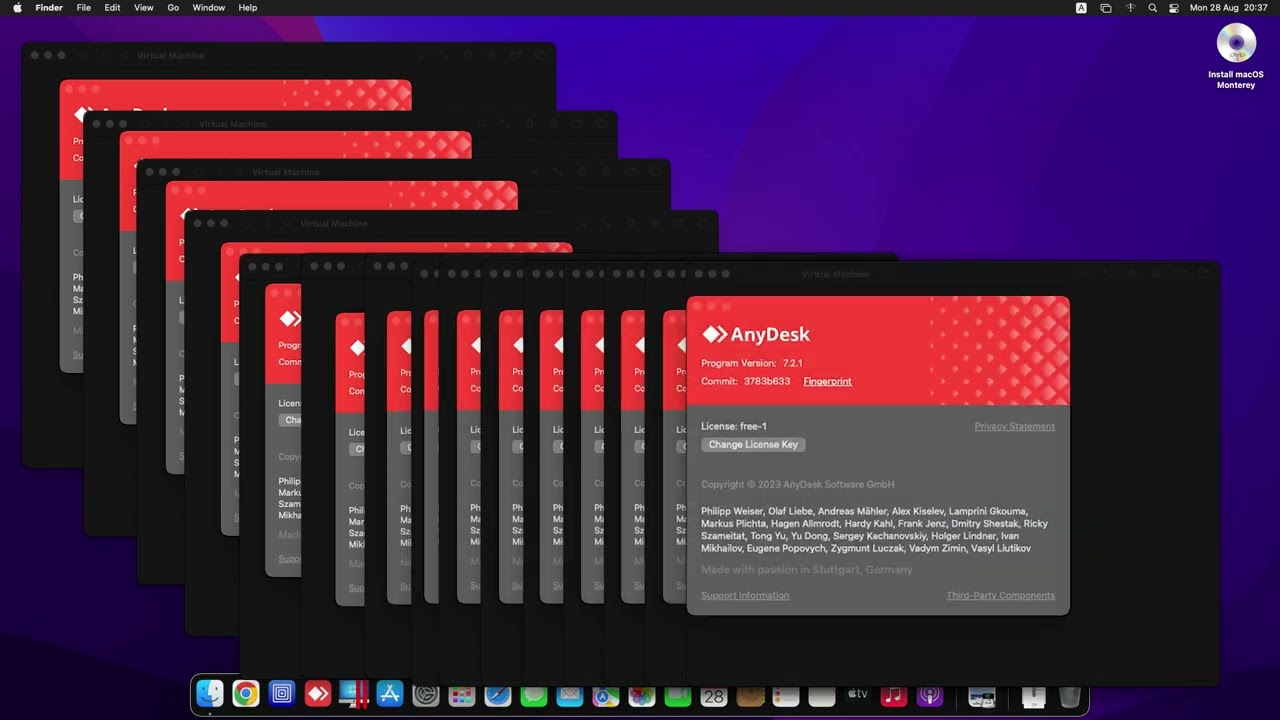
Task: Open AnyDesk from the Dock
Action: (318, 693)
